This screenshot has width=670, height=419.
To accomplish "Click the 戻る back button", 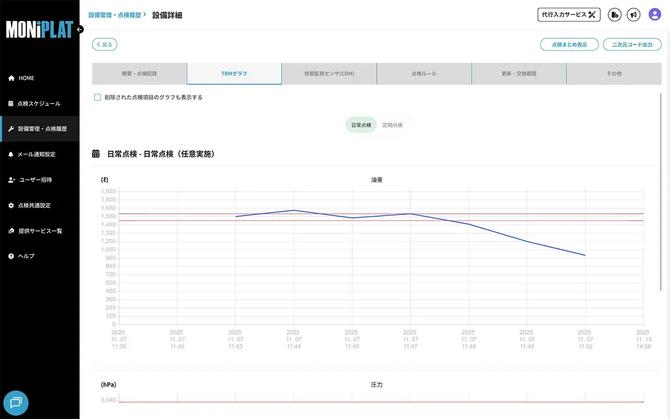I will [x=104, y=44].
